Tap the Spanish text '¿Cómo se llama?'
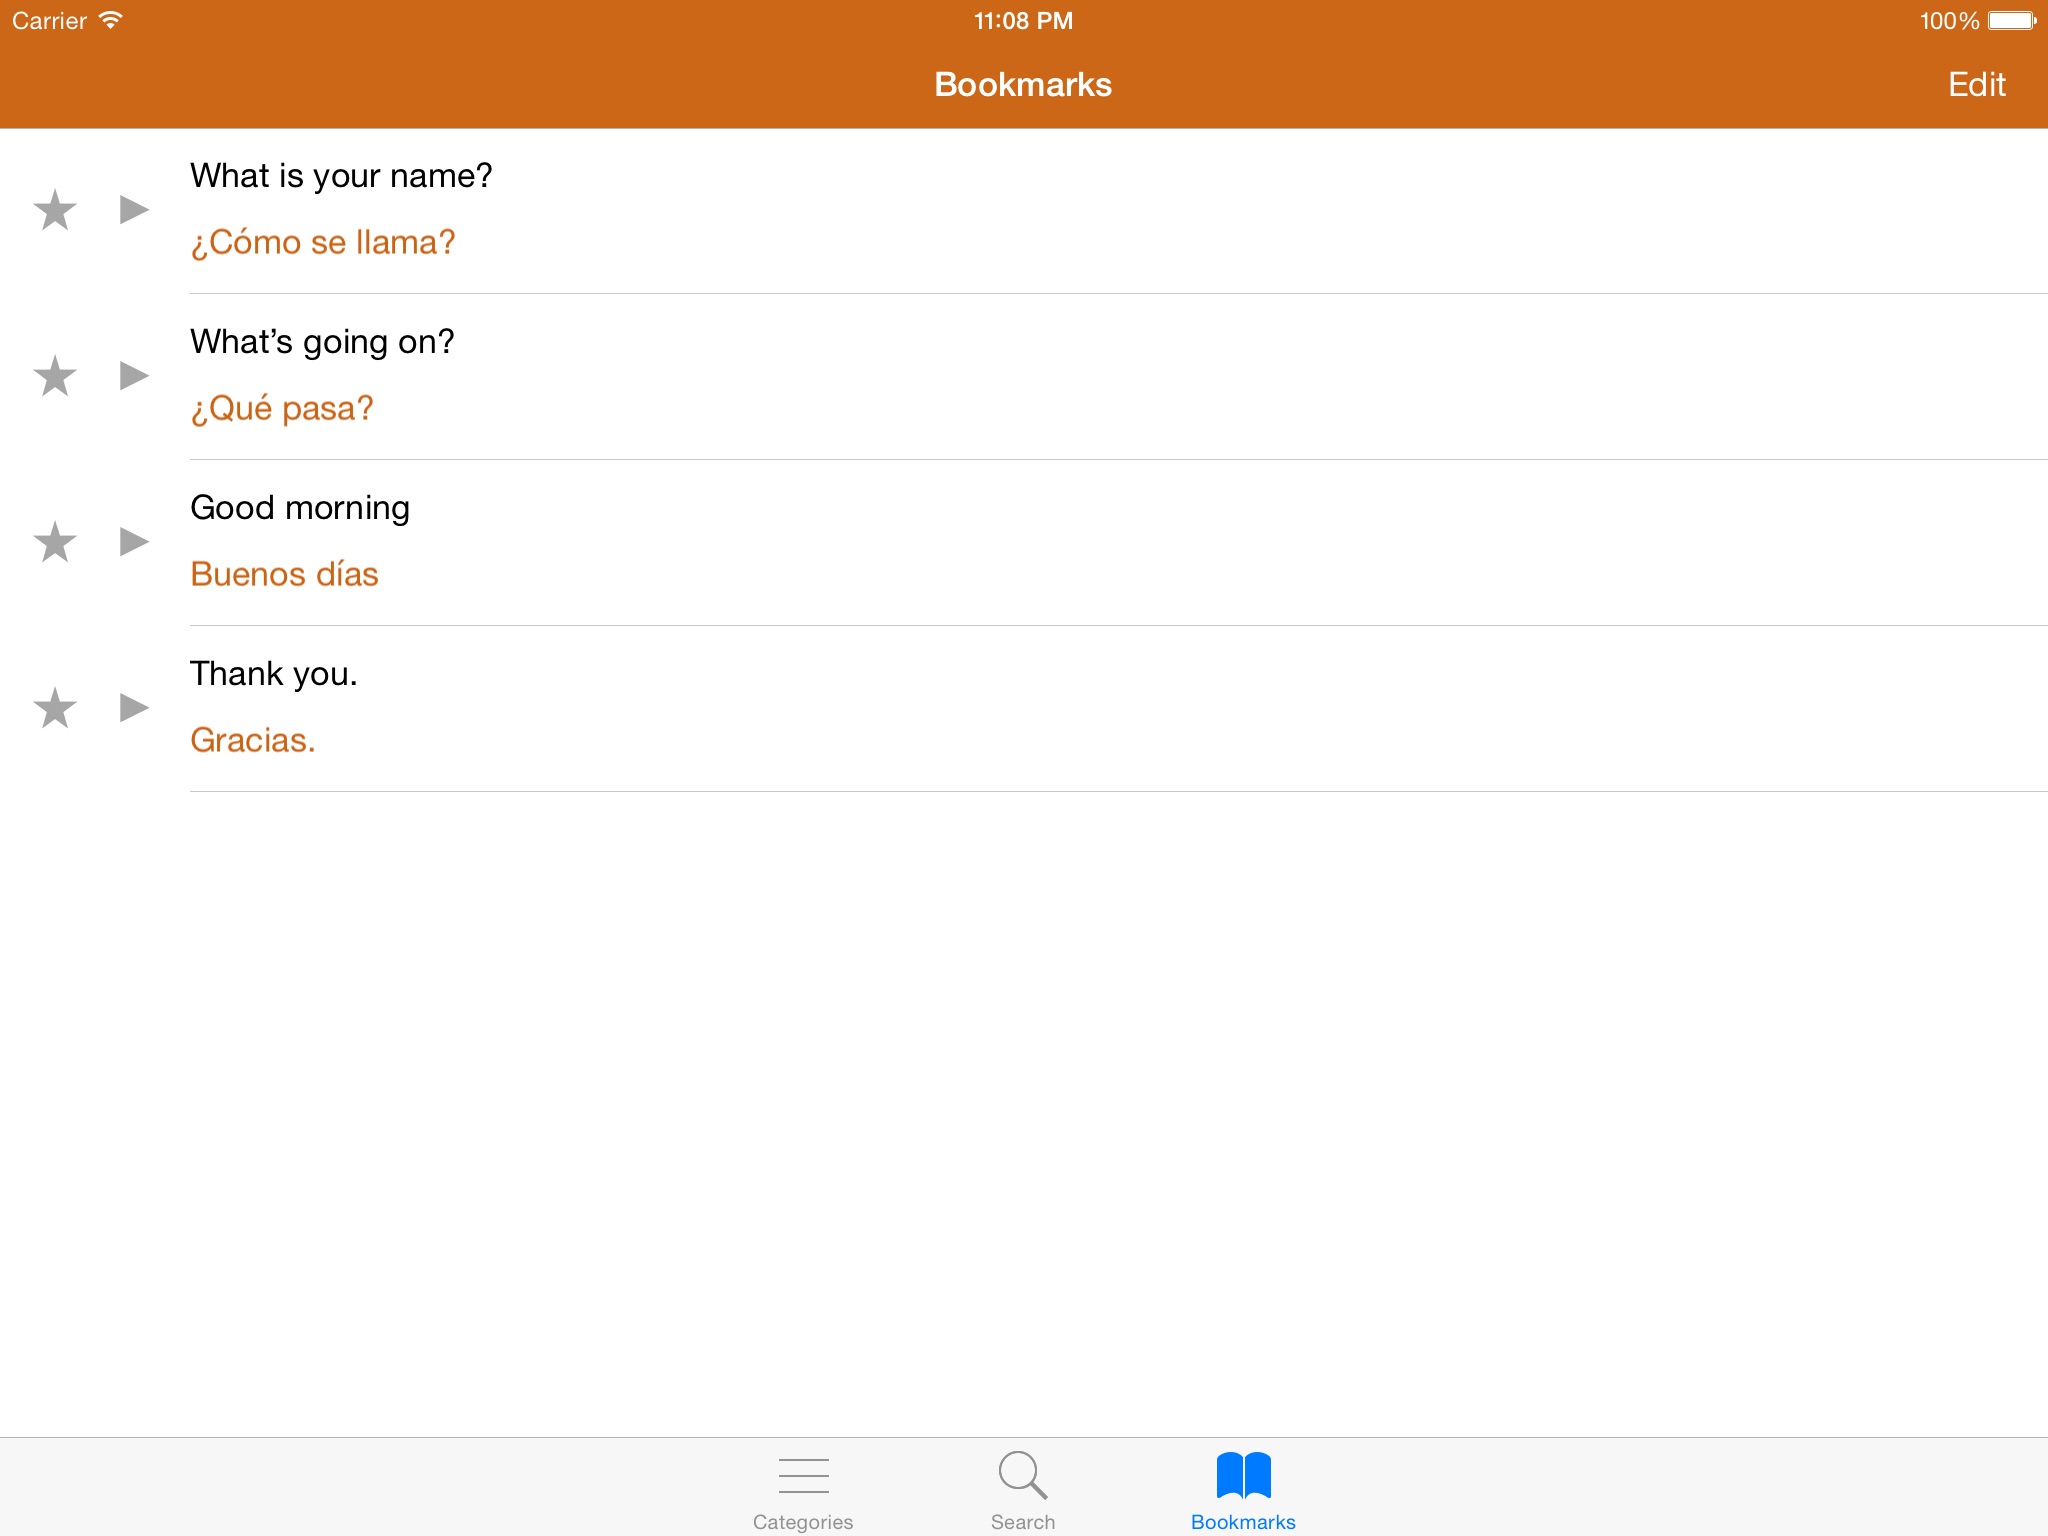 (x=323, y=242)
